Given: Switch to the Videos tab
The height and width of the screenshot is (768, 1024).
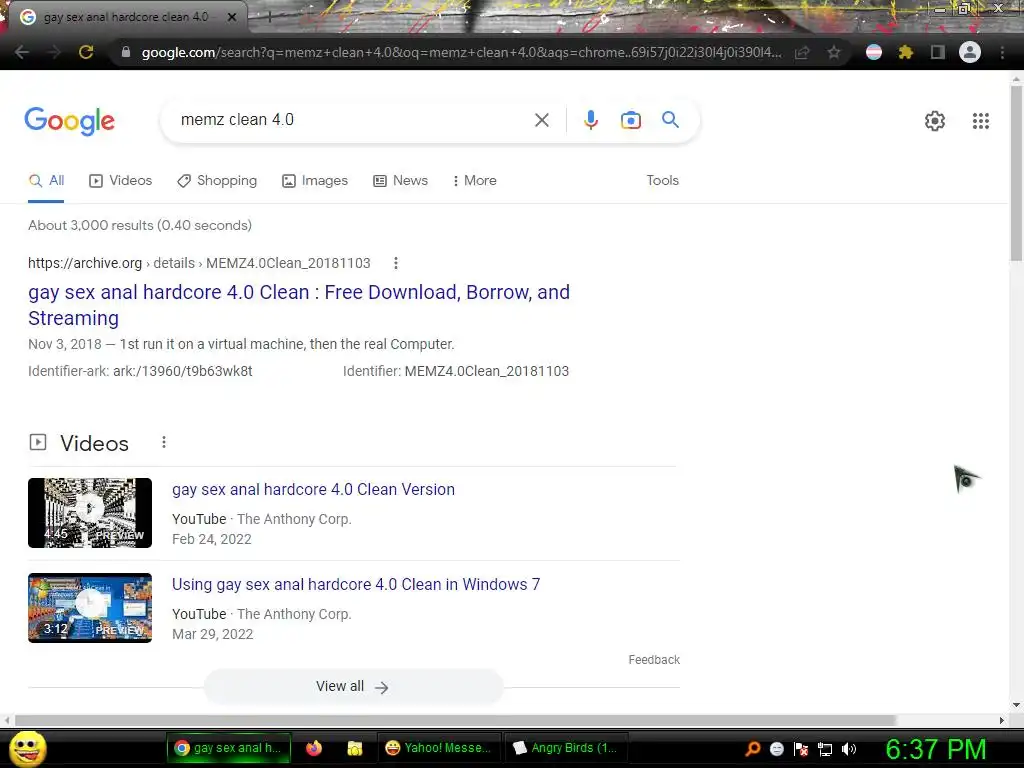Looking at the screenshot, I should [120, 180].
